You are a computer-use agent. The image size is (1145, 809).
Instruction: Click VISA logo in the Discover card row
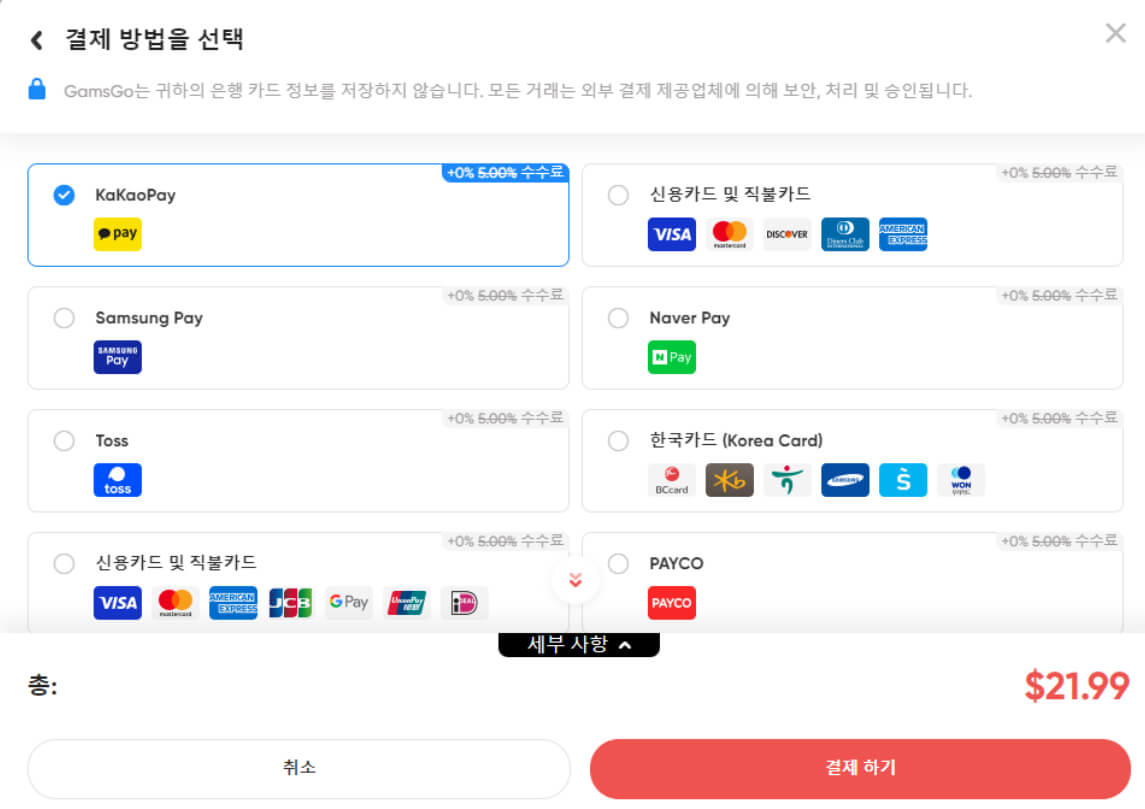pyautogui.click(x=672, y=234)
